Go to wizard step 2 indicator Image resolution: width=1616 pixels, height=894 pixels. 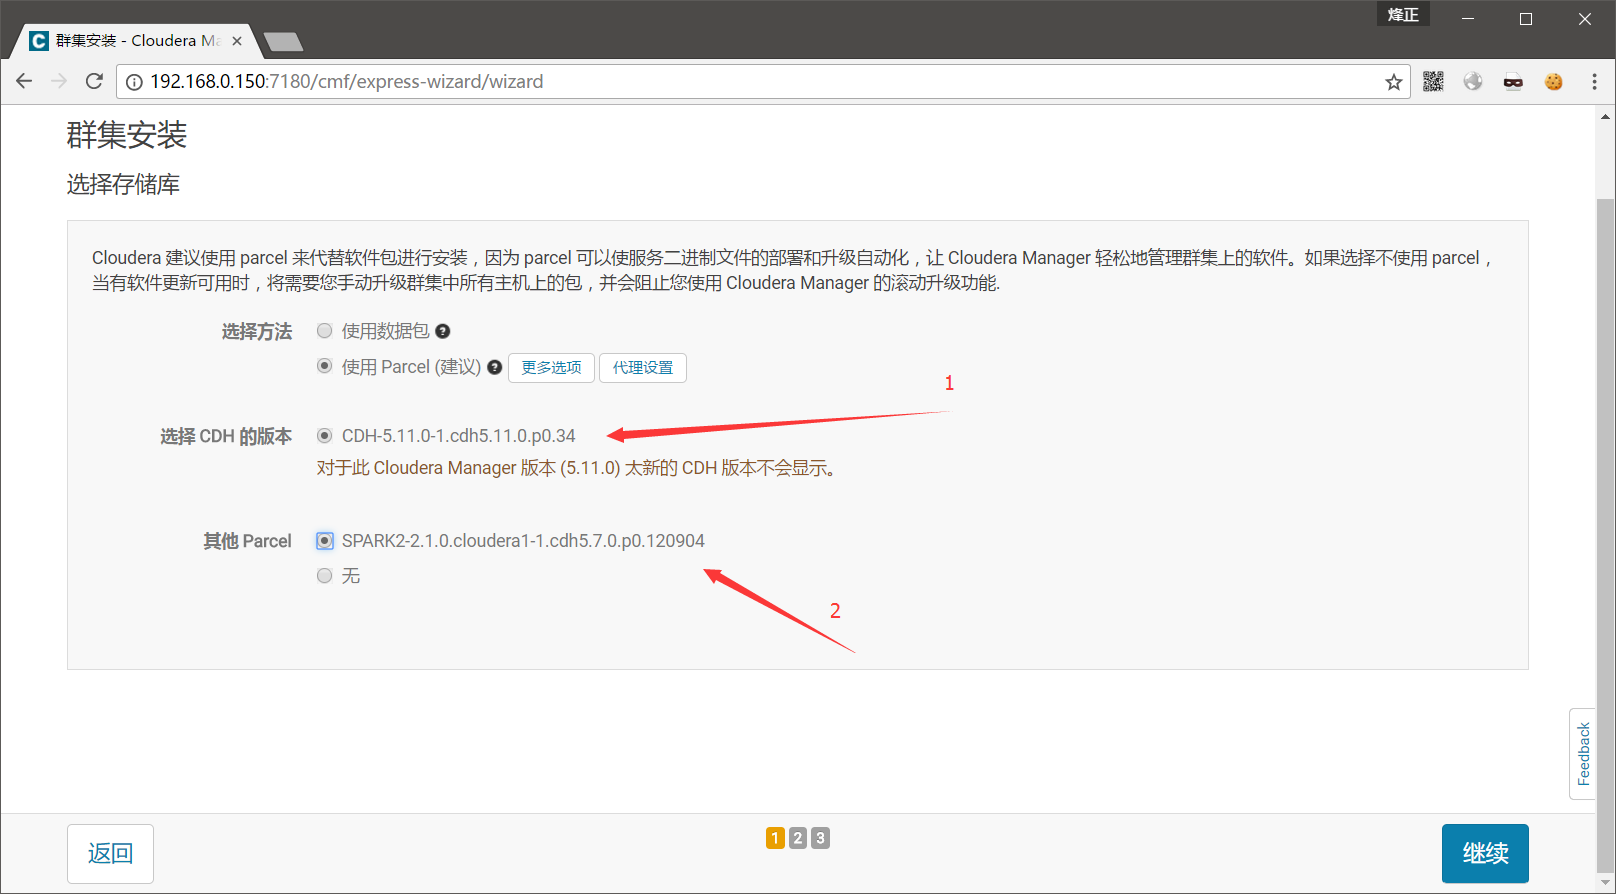pos(798,838)
